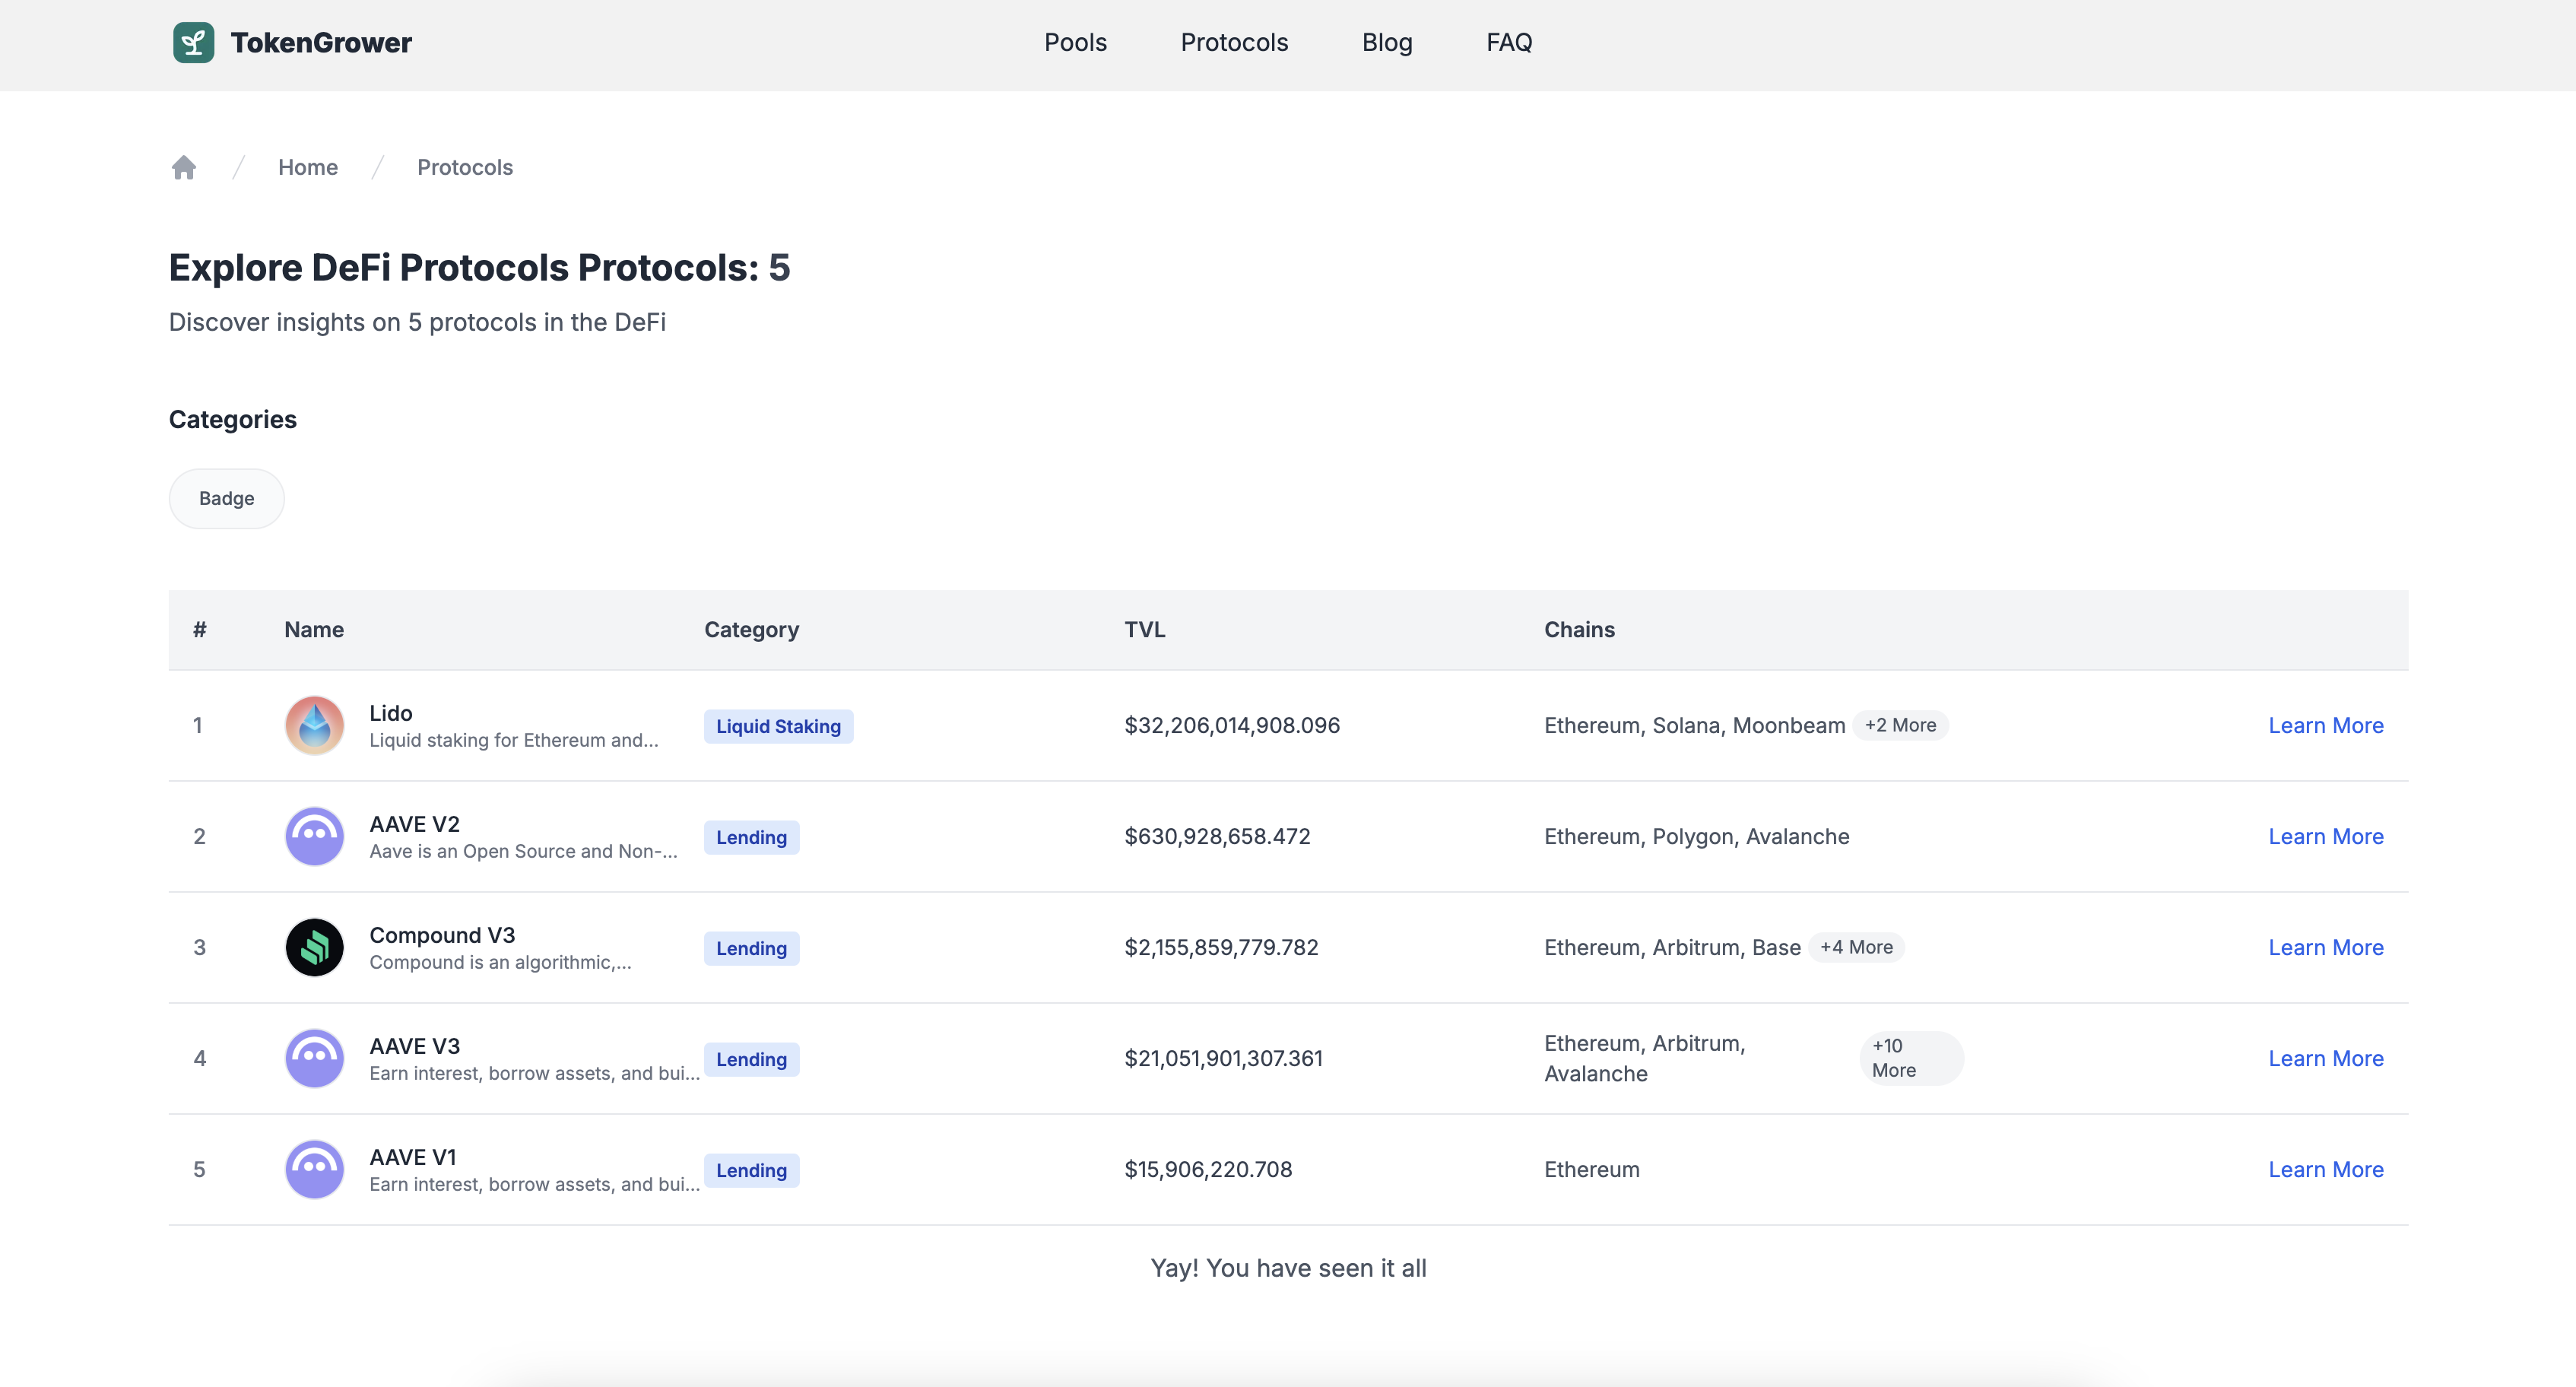Open Learn More for AAVE V2
2576x1387 pixels.
pyautogui.click(x=2326, y=836)
